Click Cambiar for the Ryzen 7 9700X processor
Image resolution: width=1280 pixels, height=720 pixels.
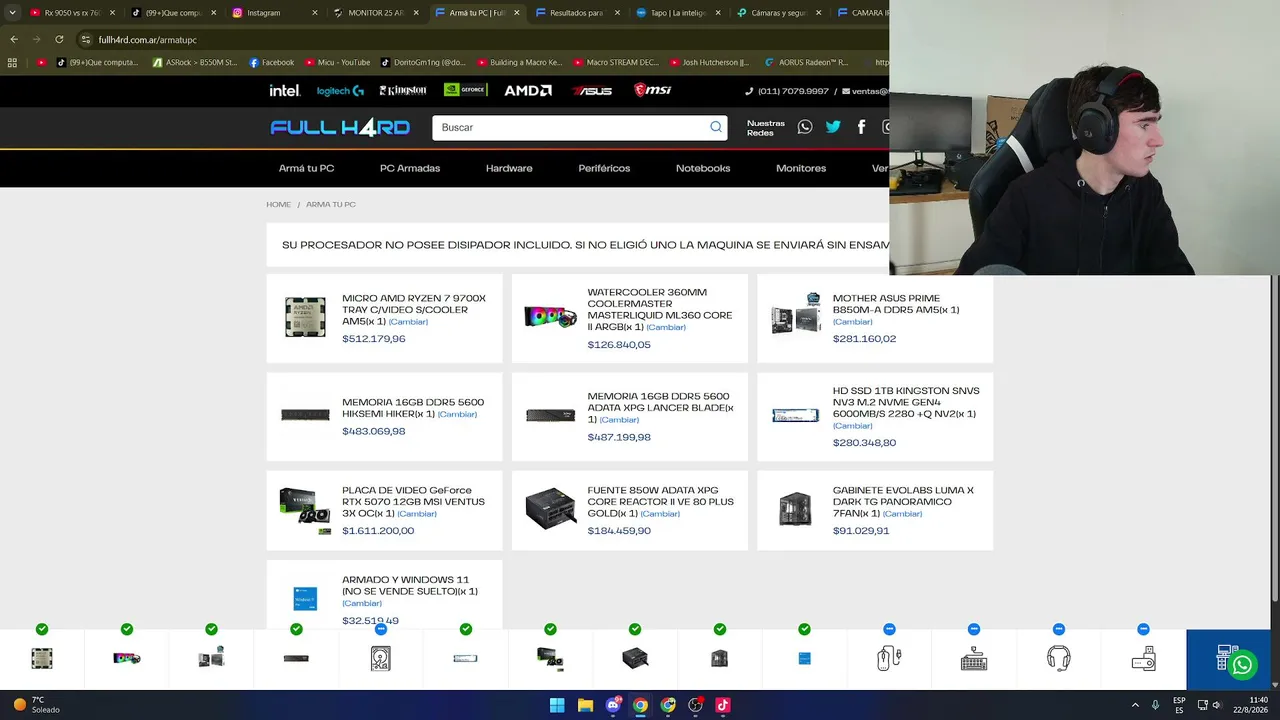tap(408, 322)
